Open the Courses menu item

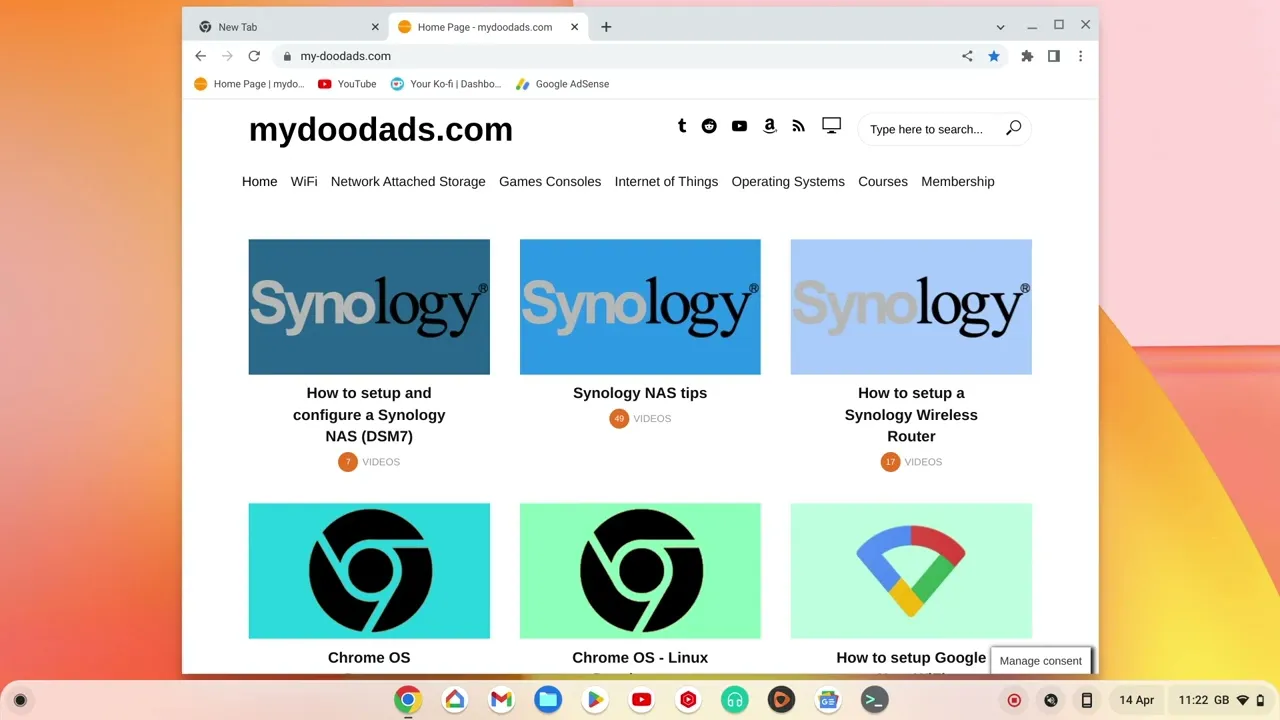[x=883, y=181]
